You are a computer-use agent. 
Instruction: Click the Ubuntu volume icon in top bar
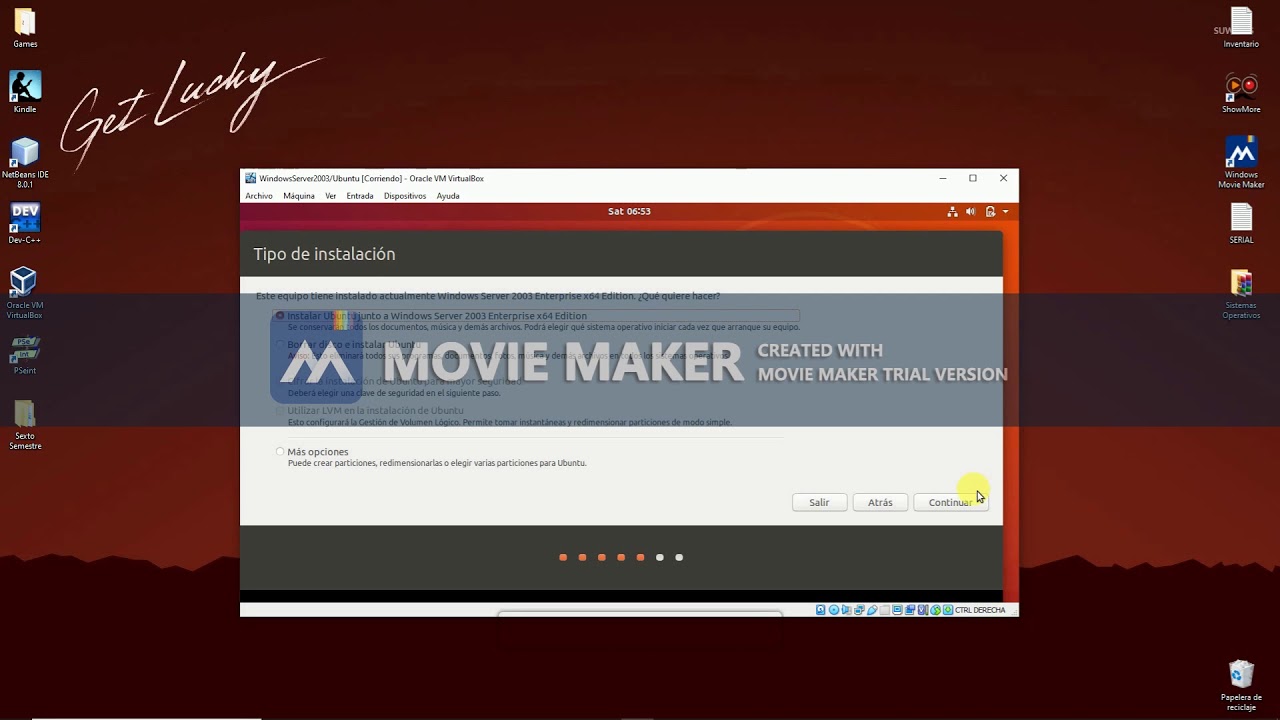coord(971,212)
